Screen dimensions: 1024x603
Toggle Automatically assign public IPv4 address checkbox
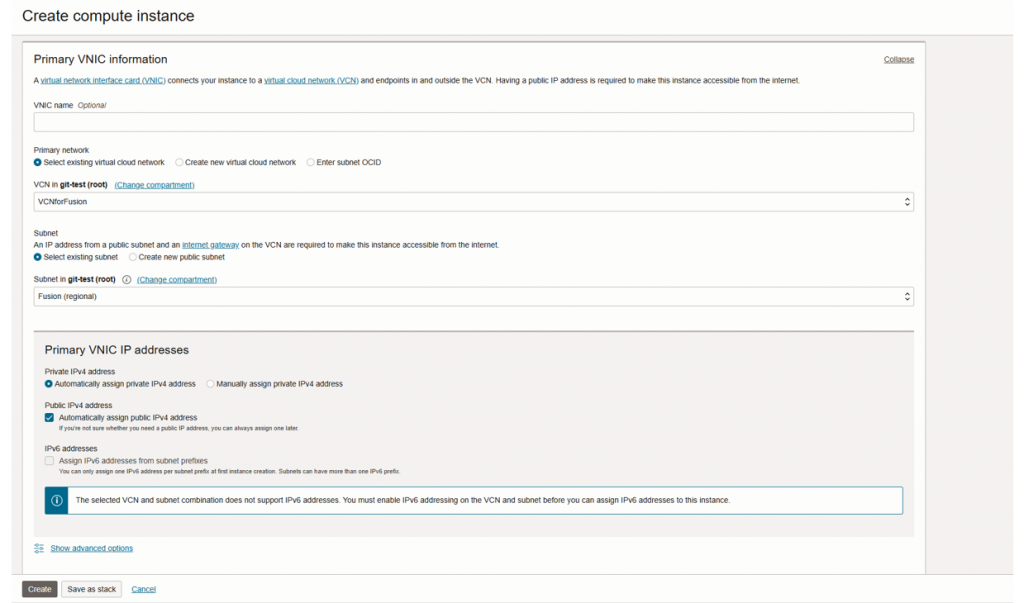50,418
